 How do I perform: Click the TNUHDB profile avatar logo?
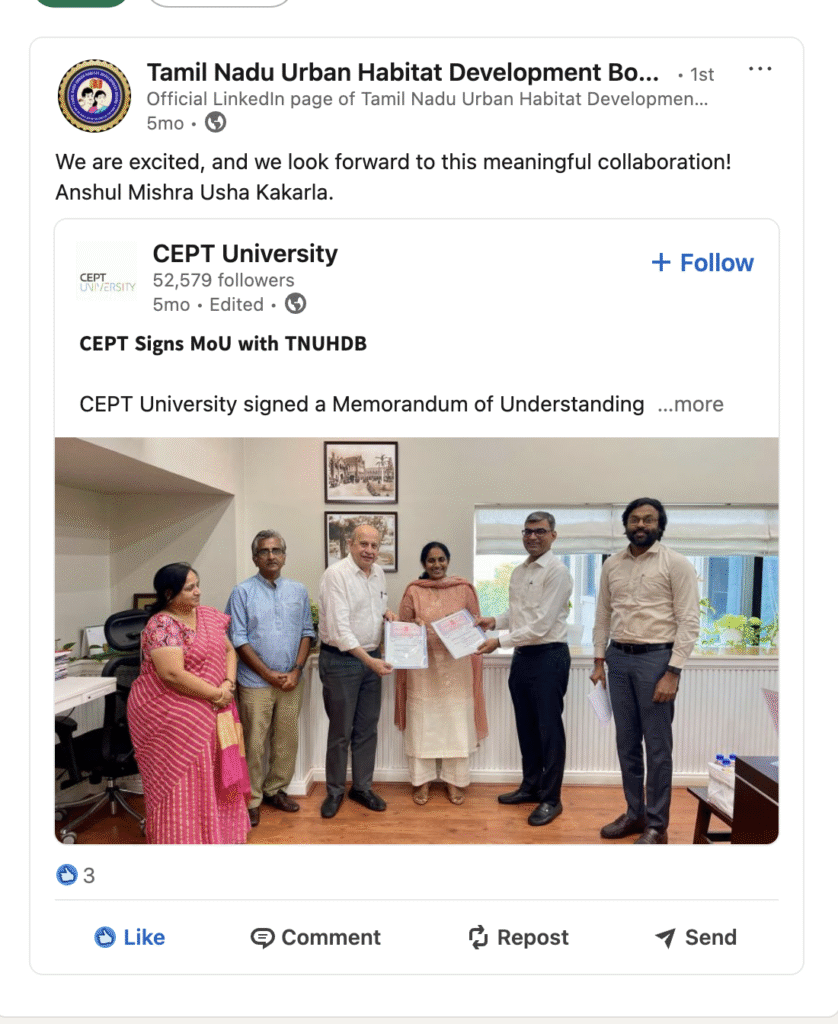point(94,96)
